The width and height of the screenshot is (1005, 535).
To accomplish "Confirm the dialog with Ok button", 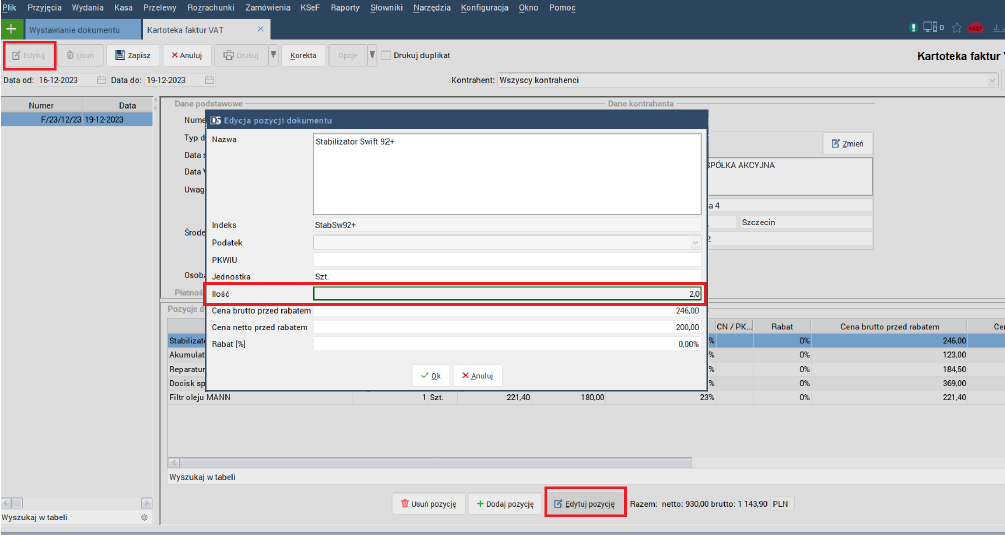I will pos(431,376).
